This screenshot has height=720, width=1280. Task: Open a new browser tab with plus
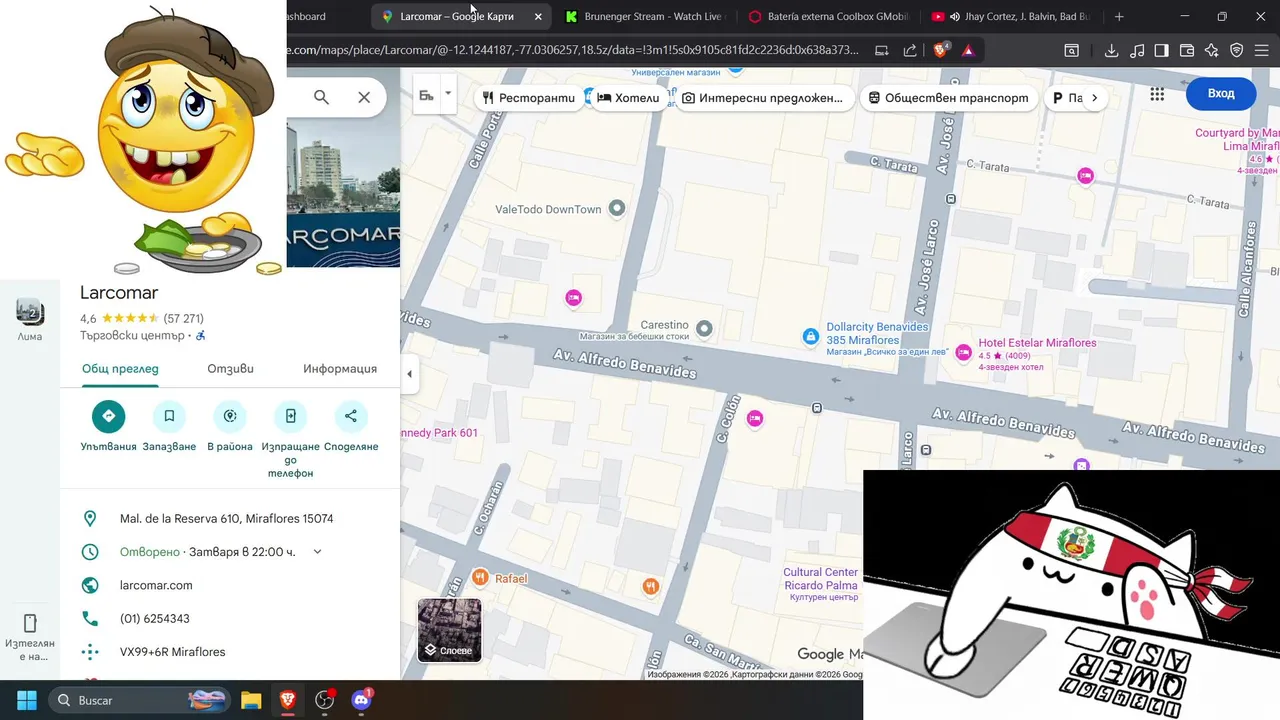(x=1118, y=16)
